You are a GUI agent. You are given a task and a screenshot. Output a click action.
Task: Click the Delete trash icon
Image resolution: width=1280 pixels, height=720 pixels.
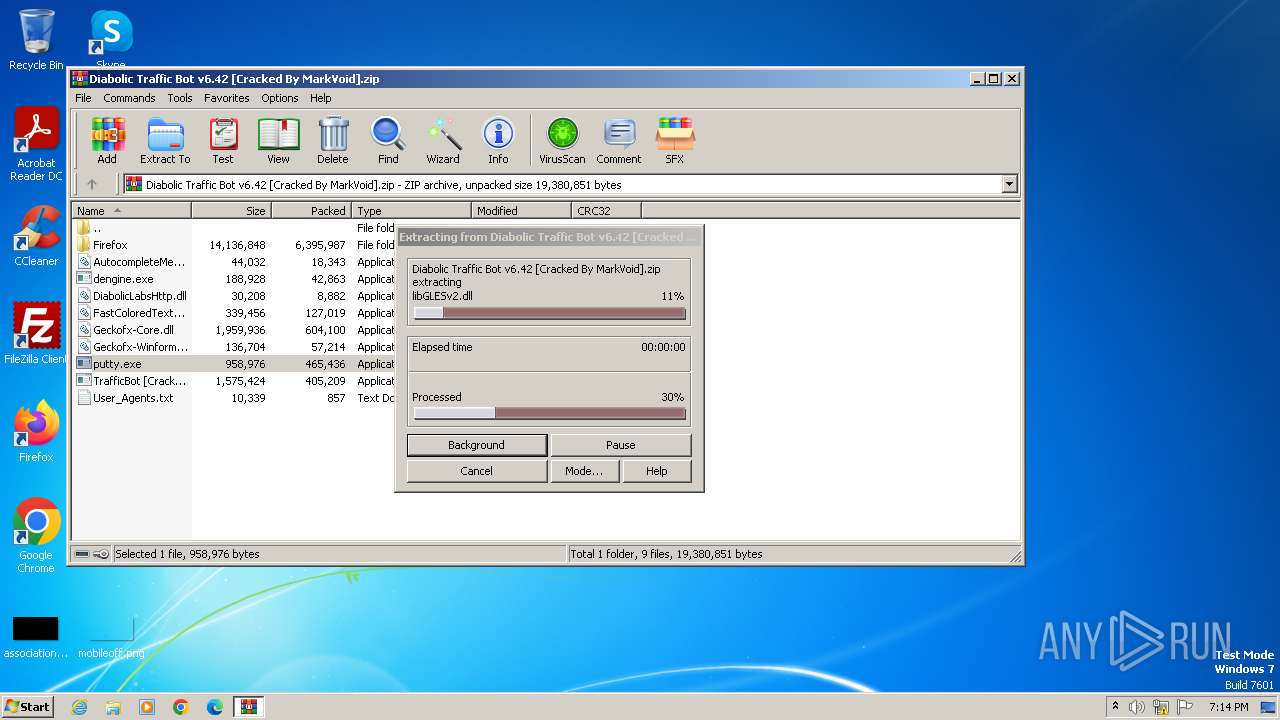[x=333, y=140]
